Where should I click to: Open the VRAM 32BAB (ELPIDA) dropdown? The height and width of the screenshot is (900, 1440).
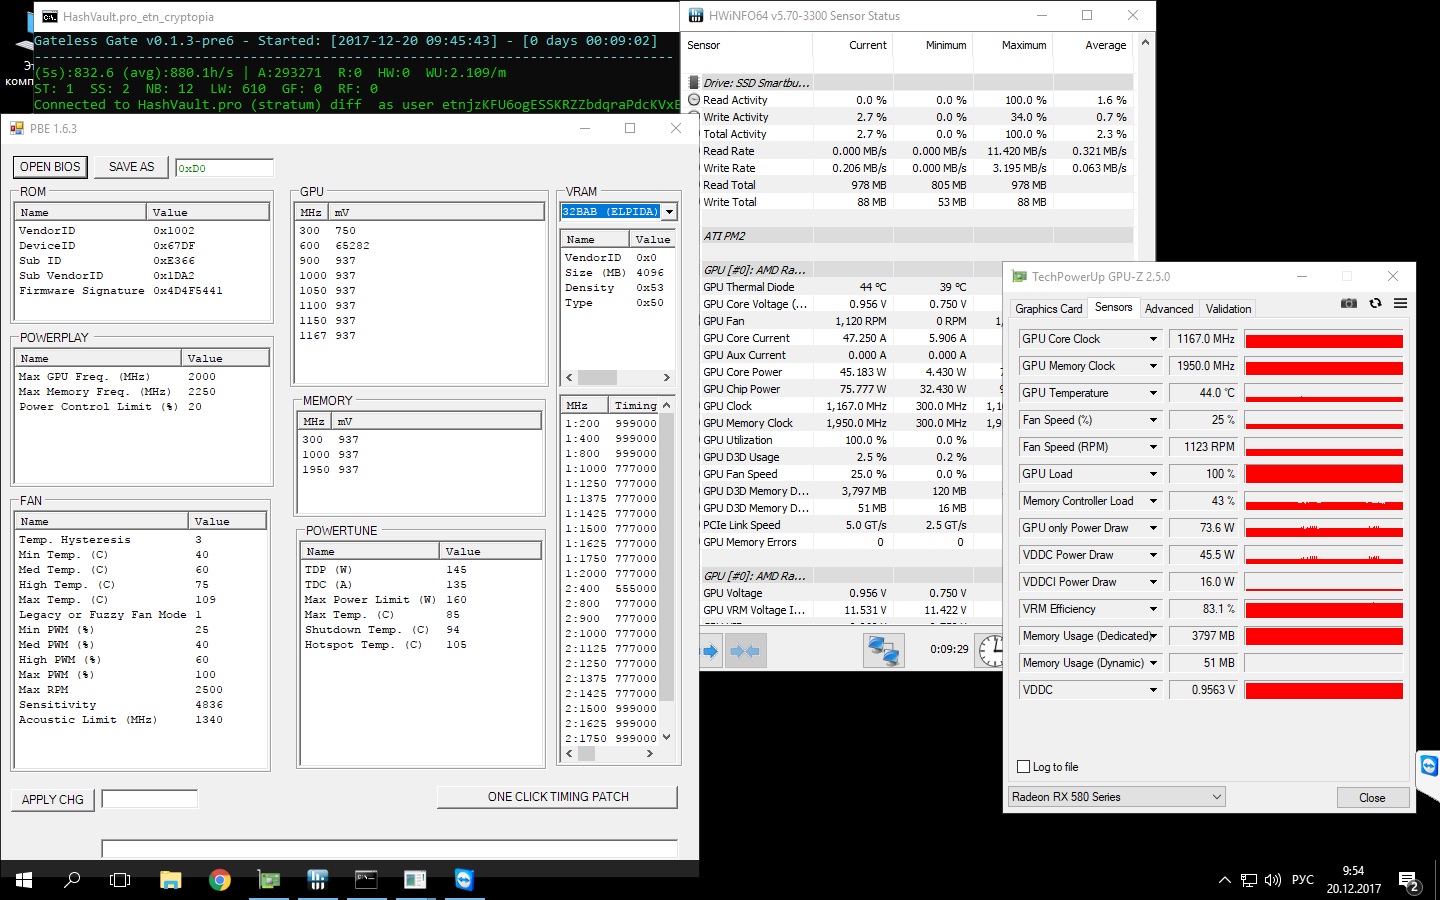(x=669, y=212)
